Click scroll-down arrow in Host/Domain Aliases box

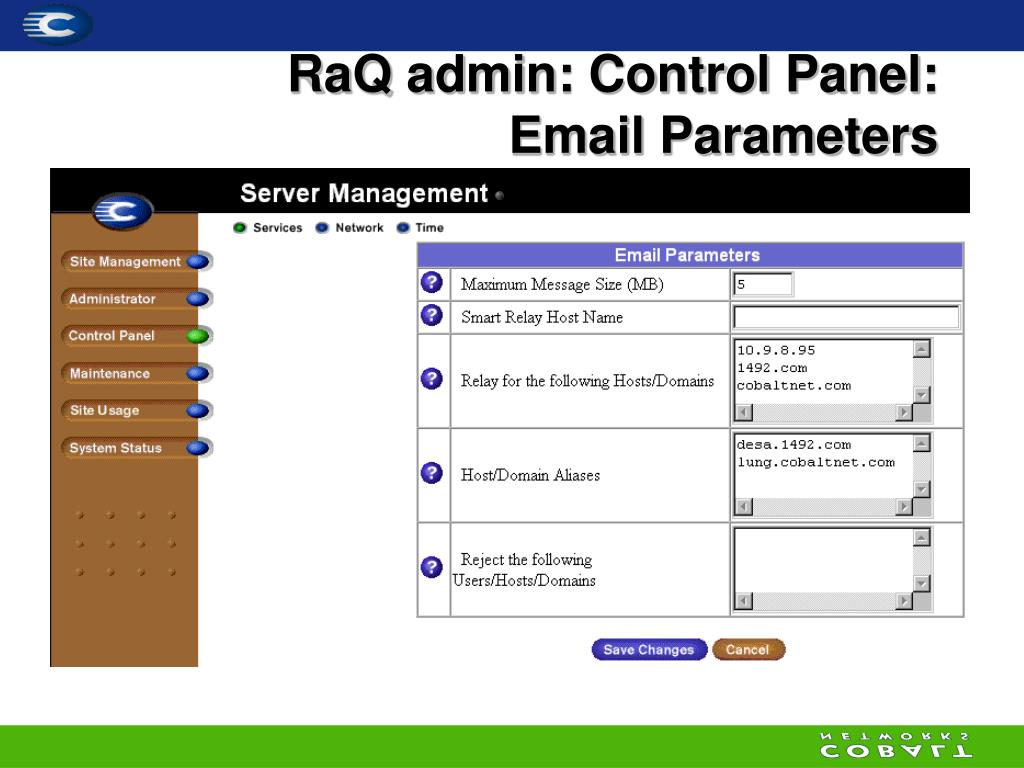pyautogui.click(x=921, y=489)
